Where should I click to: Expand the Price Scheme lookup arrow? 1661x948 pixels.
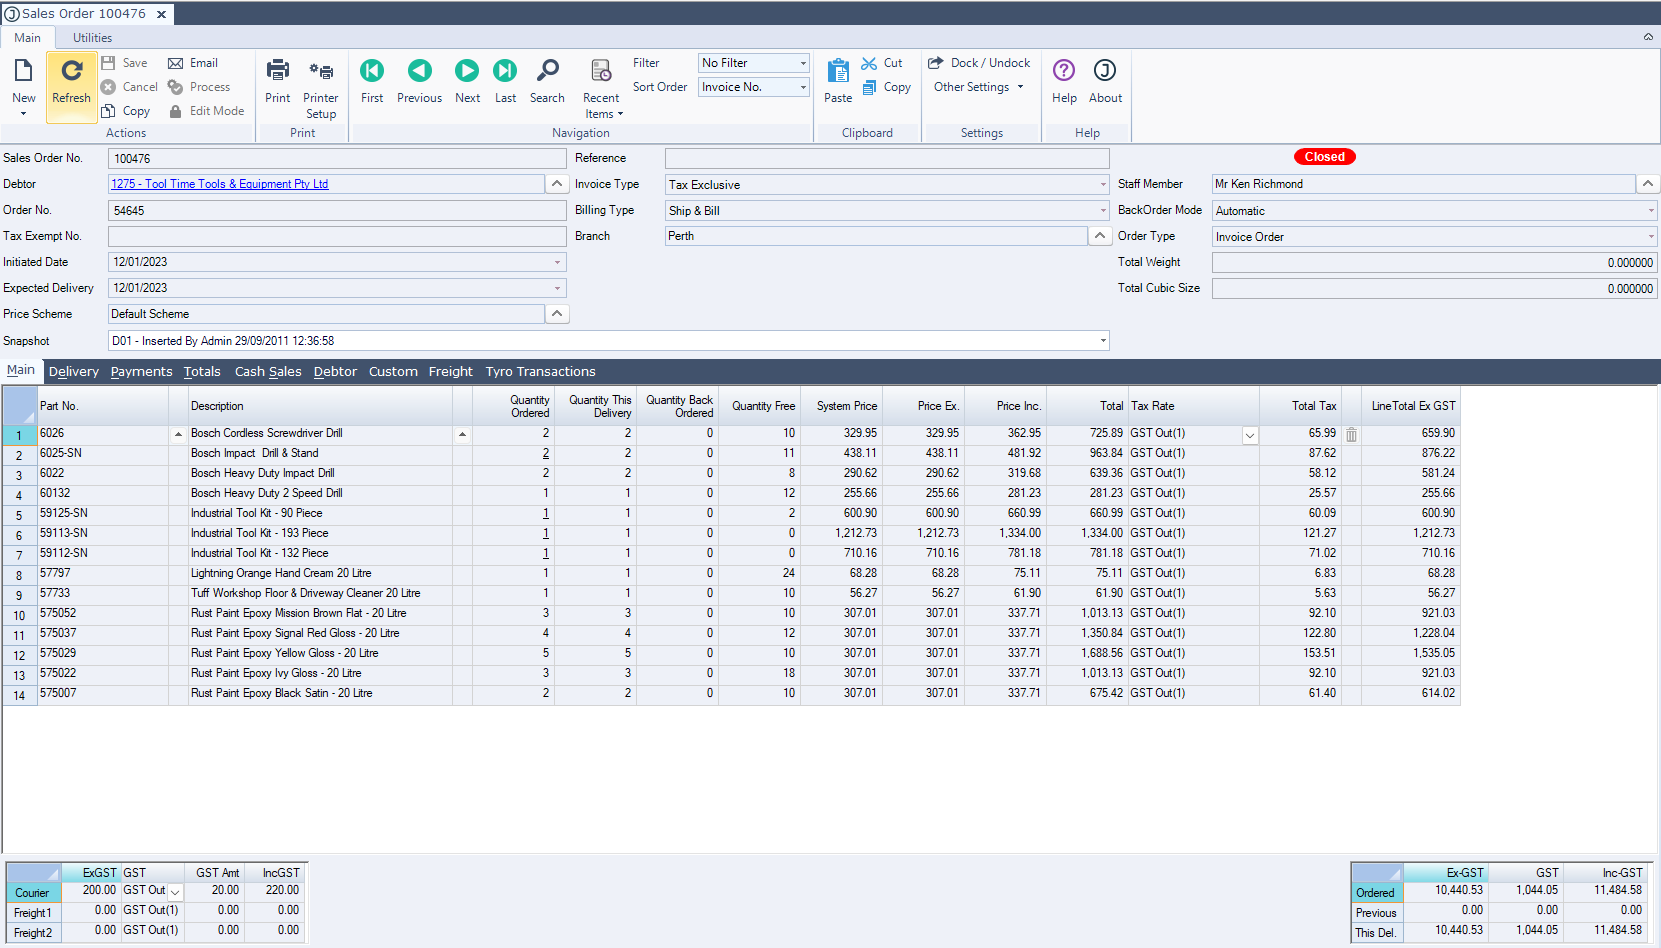coord(557,314)
